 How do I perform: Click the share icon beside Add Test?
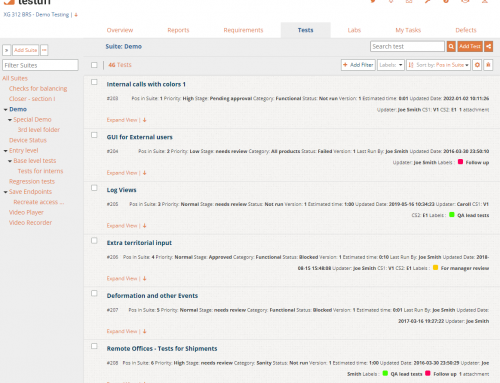488,46
